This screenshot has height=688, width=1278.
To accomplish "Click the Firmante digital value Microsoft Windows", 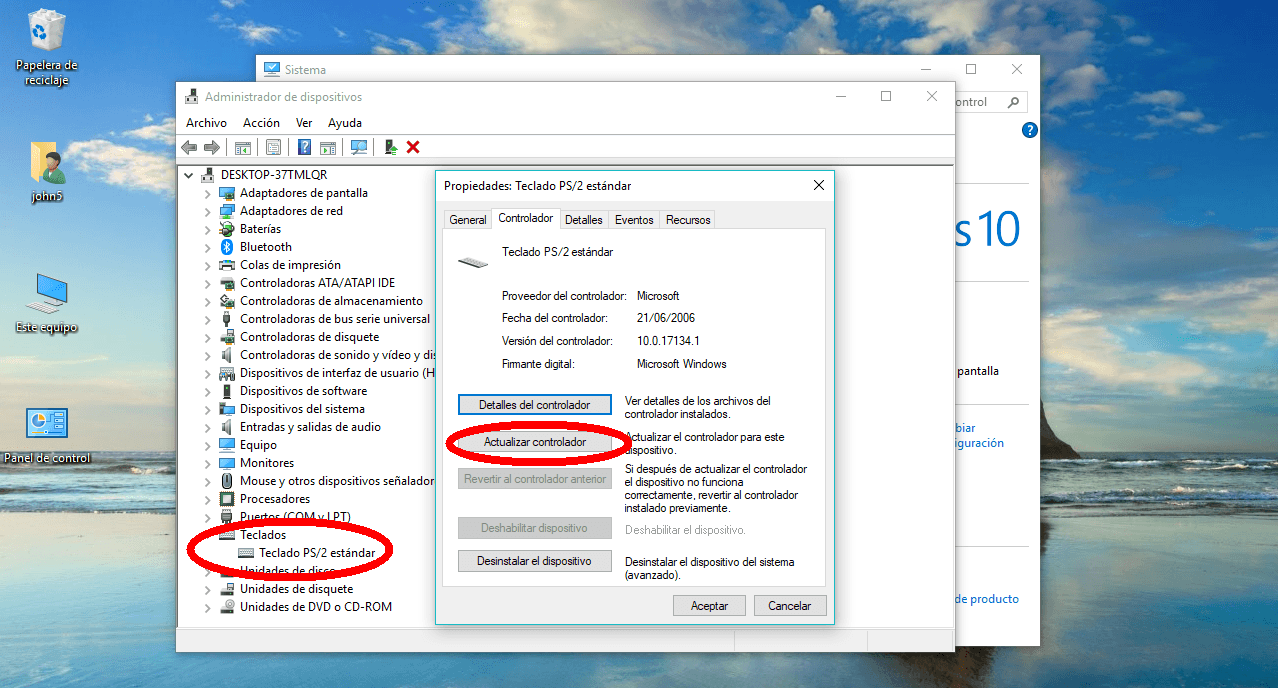I will pyautogui.click(x=681, y=364).
